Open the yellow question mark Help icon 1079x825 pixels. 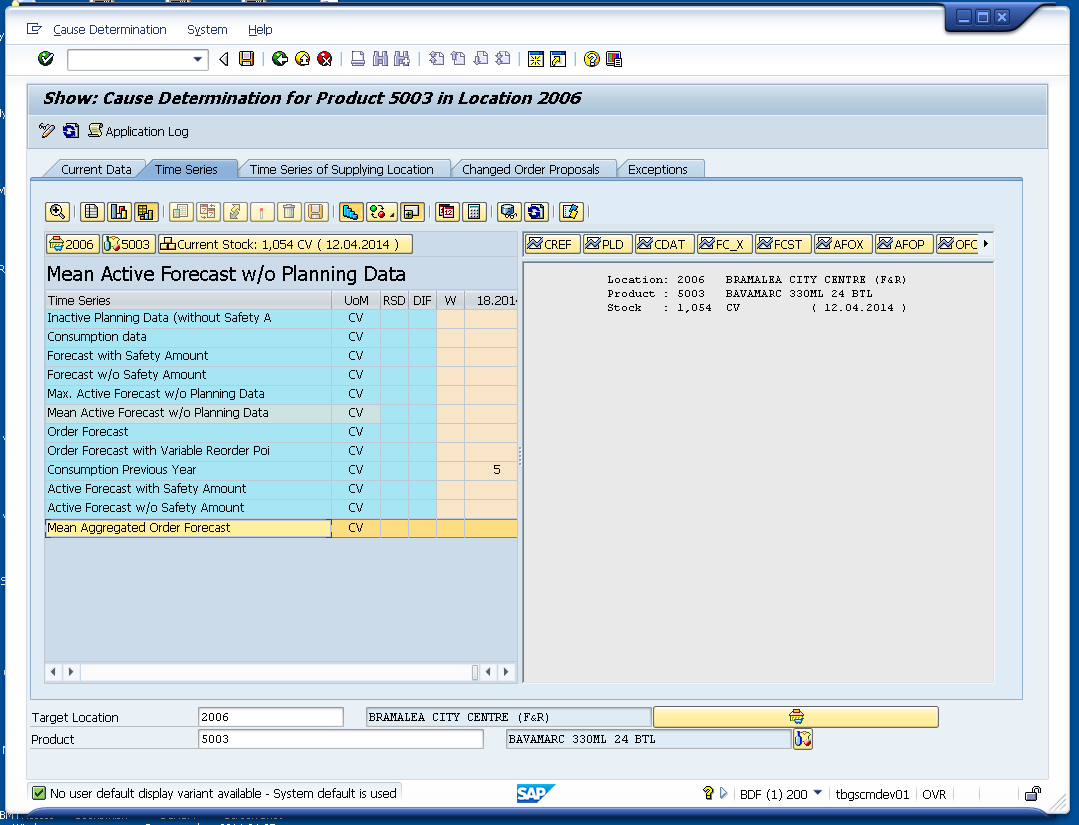[x=591, y=59]
